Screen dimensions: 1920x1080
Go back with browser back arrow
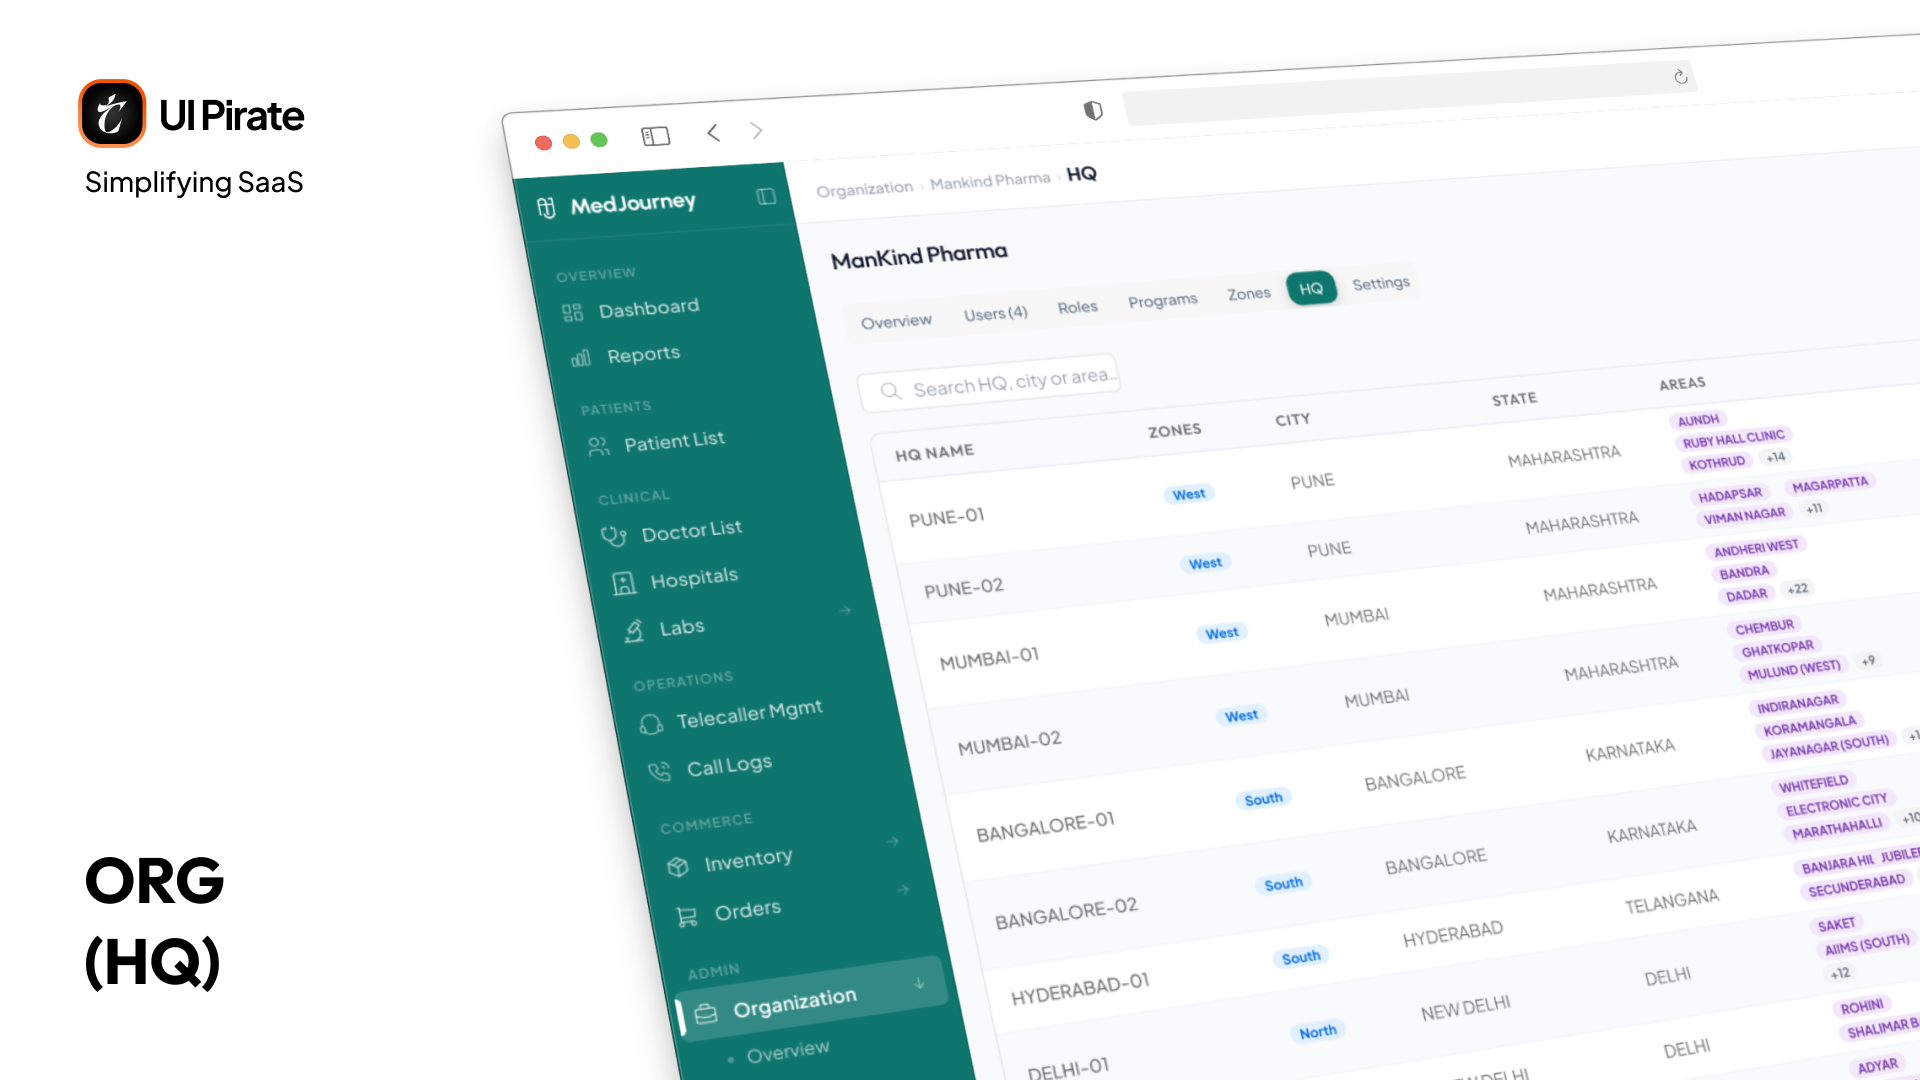713,132
